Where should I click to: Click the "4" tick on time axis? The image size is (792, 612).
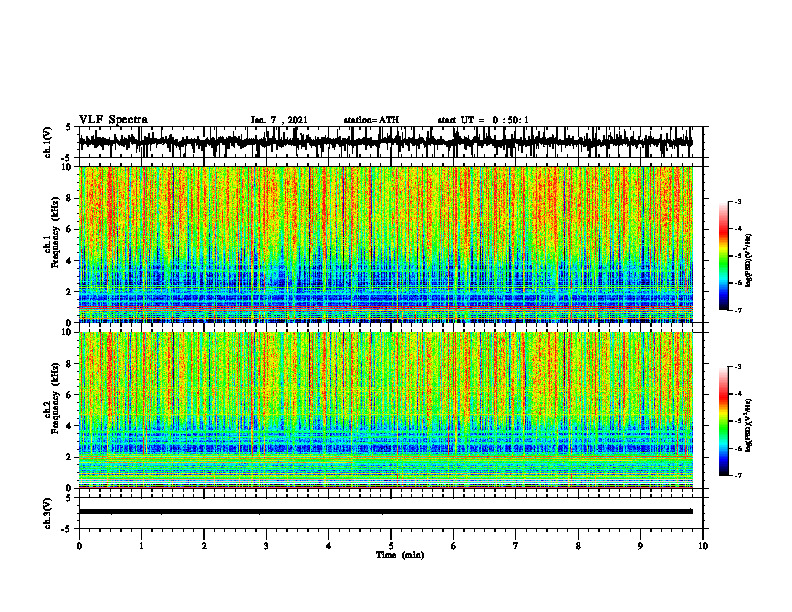pyautogui.click(x=329, y=546)
